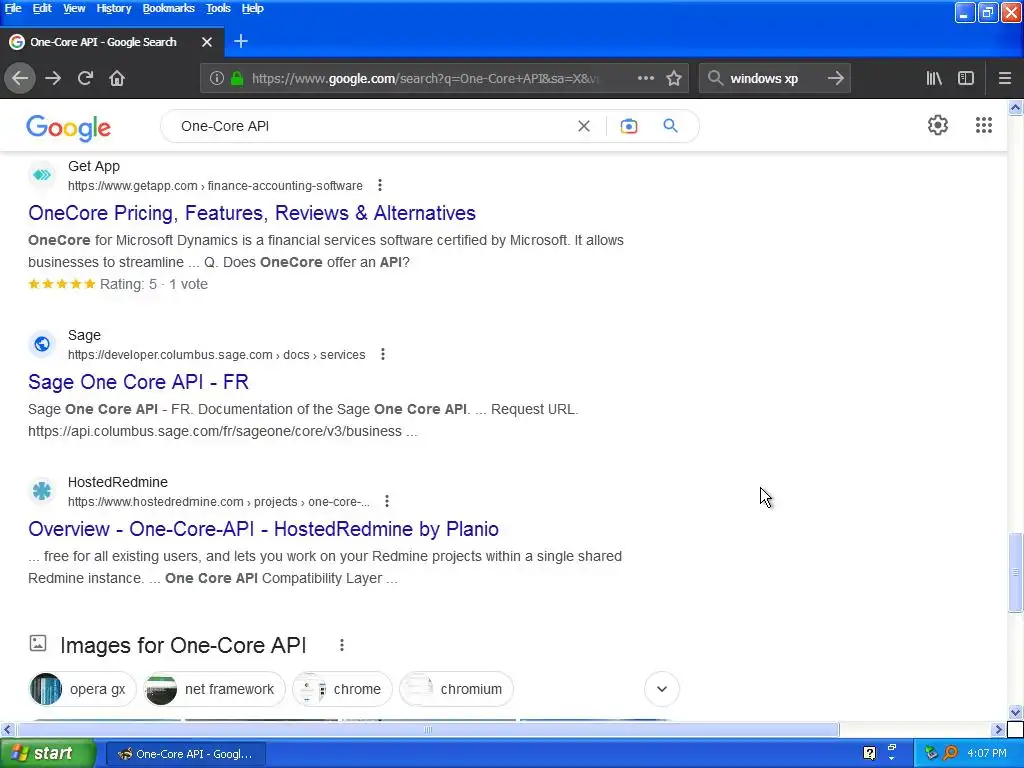The height and width of the screenshot is (768, 1024).
Task: Bookmark this page with the star icon
Action: [674, 78]
